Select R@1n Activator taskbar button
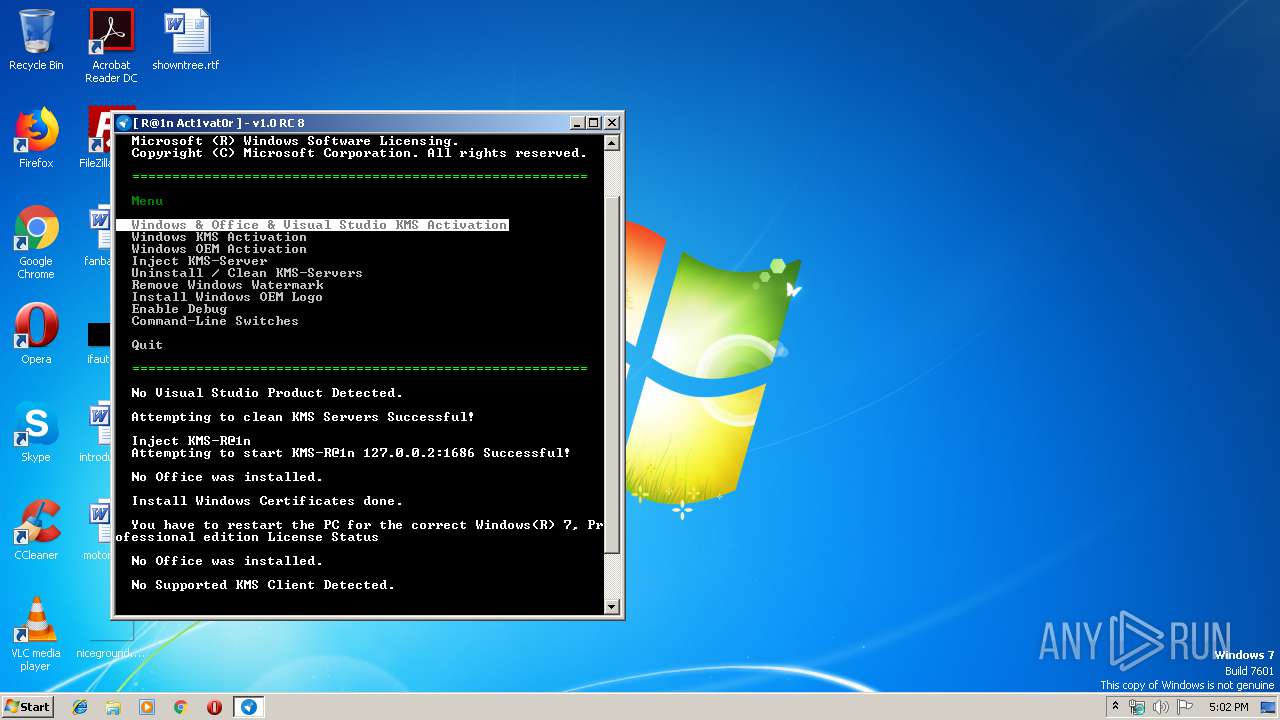1280x720 pixels. click(x=249, y=707)
